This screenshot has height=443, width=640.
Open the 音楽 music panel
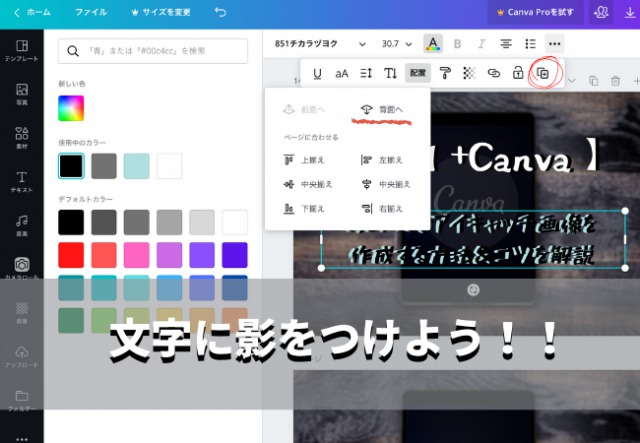coord(22,225)
